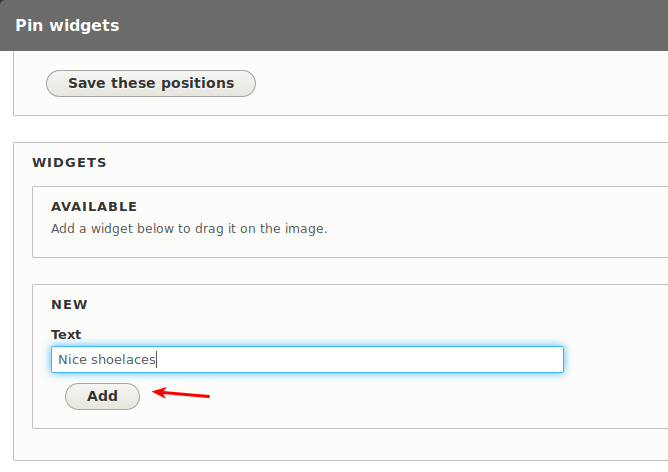This screenshot has height=472, width=668.
Task: Click the text caret after shoelaces
Action: click(157, 360)
